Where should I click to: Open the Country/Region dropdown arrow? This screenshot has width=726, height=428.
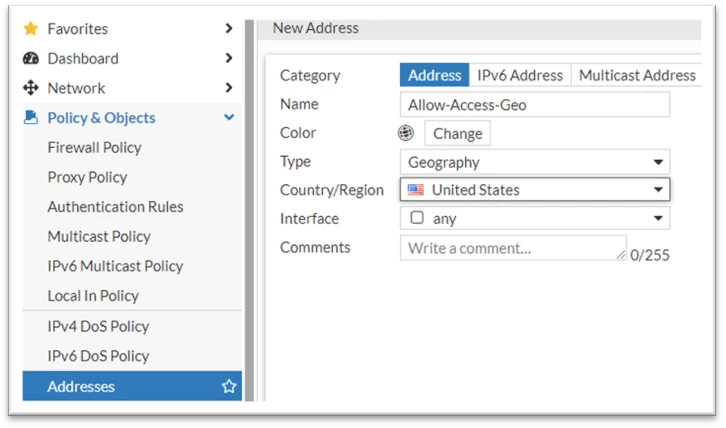point(658,189)
